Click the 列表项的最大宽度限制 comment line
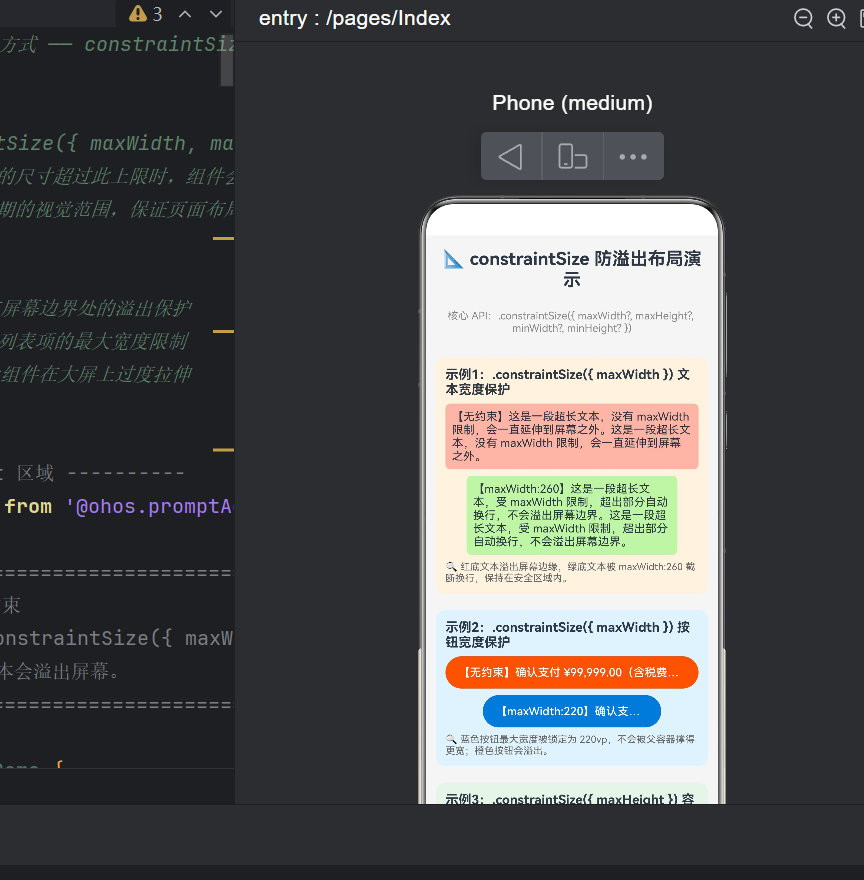Image resolution: width=864 pixels, height=880 pixels. click(94, 341)
